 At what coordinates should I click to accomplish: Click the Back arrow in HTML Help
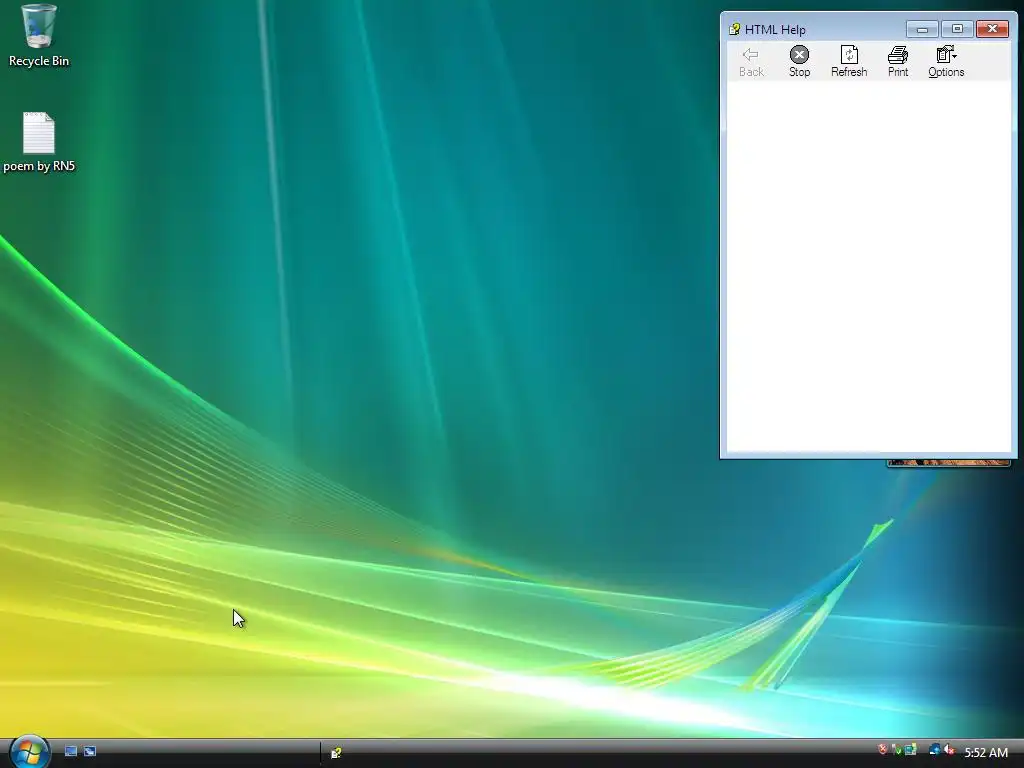pos(751,62)
